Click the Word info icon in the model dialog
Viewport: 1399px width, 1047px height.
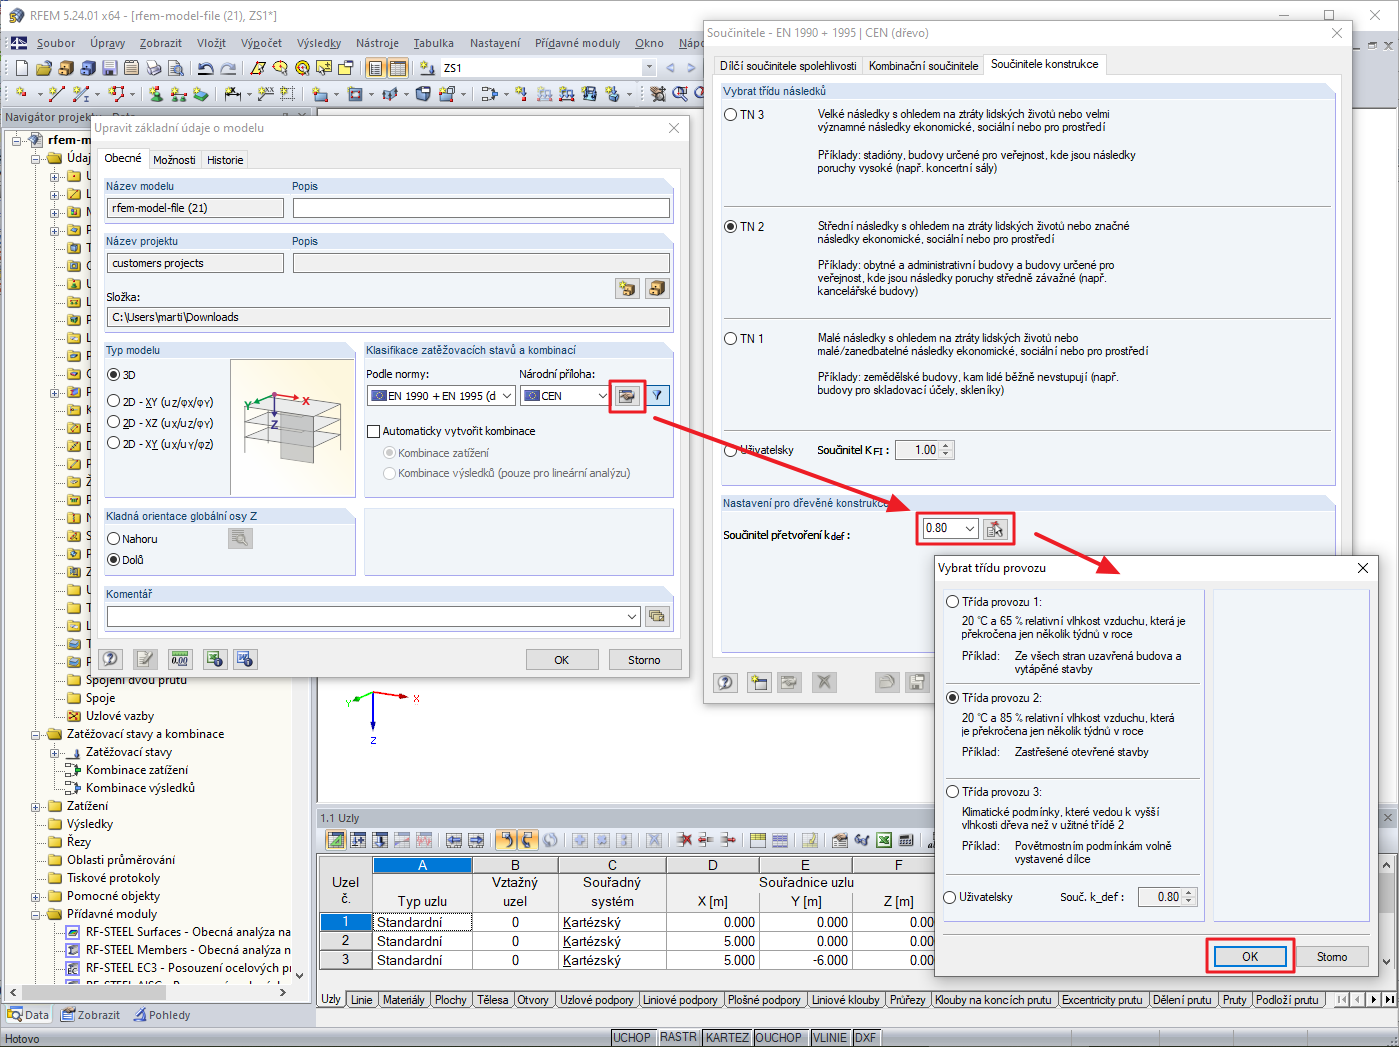(245, 659)
